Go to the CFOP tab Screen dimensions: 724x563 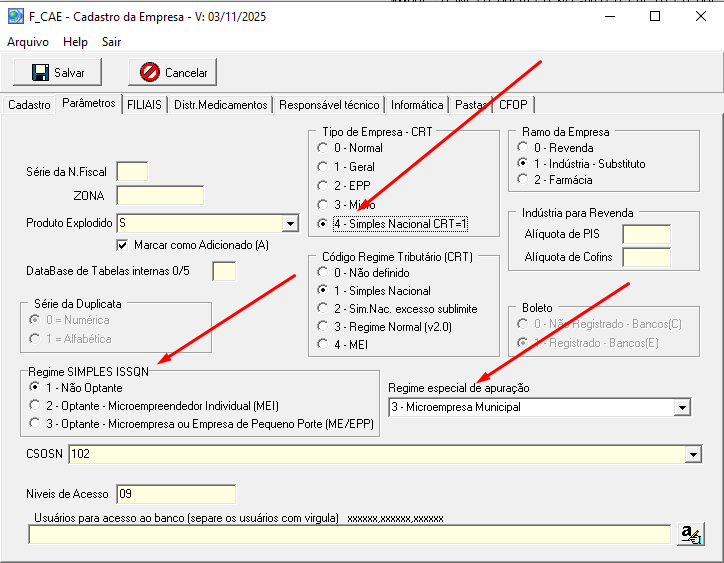[513, 105]
